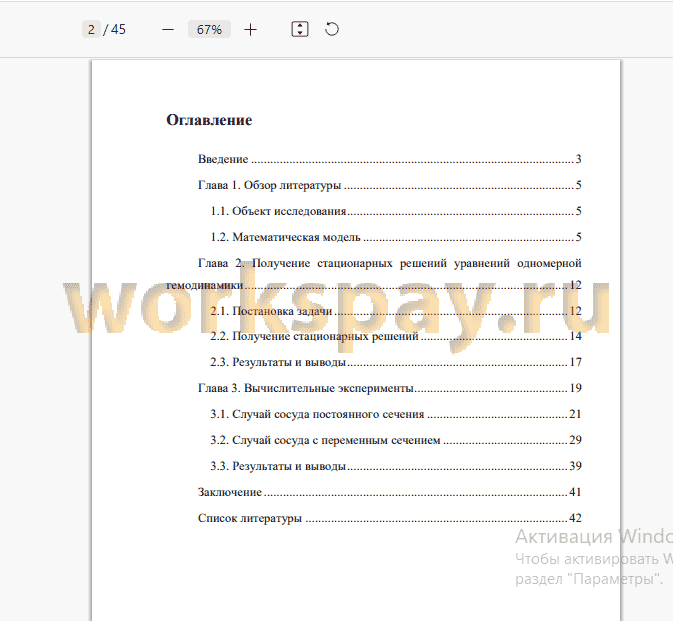Open Глава 3. Вычислительные эксперименты entry
This screenshot has height=621, width=673.
[x=389, y=388]
